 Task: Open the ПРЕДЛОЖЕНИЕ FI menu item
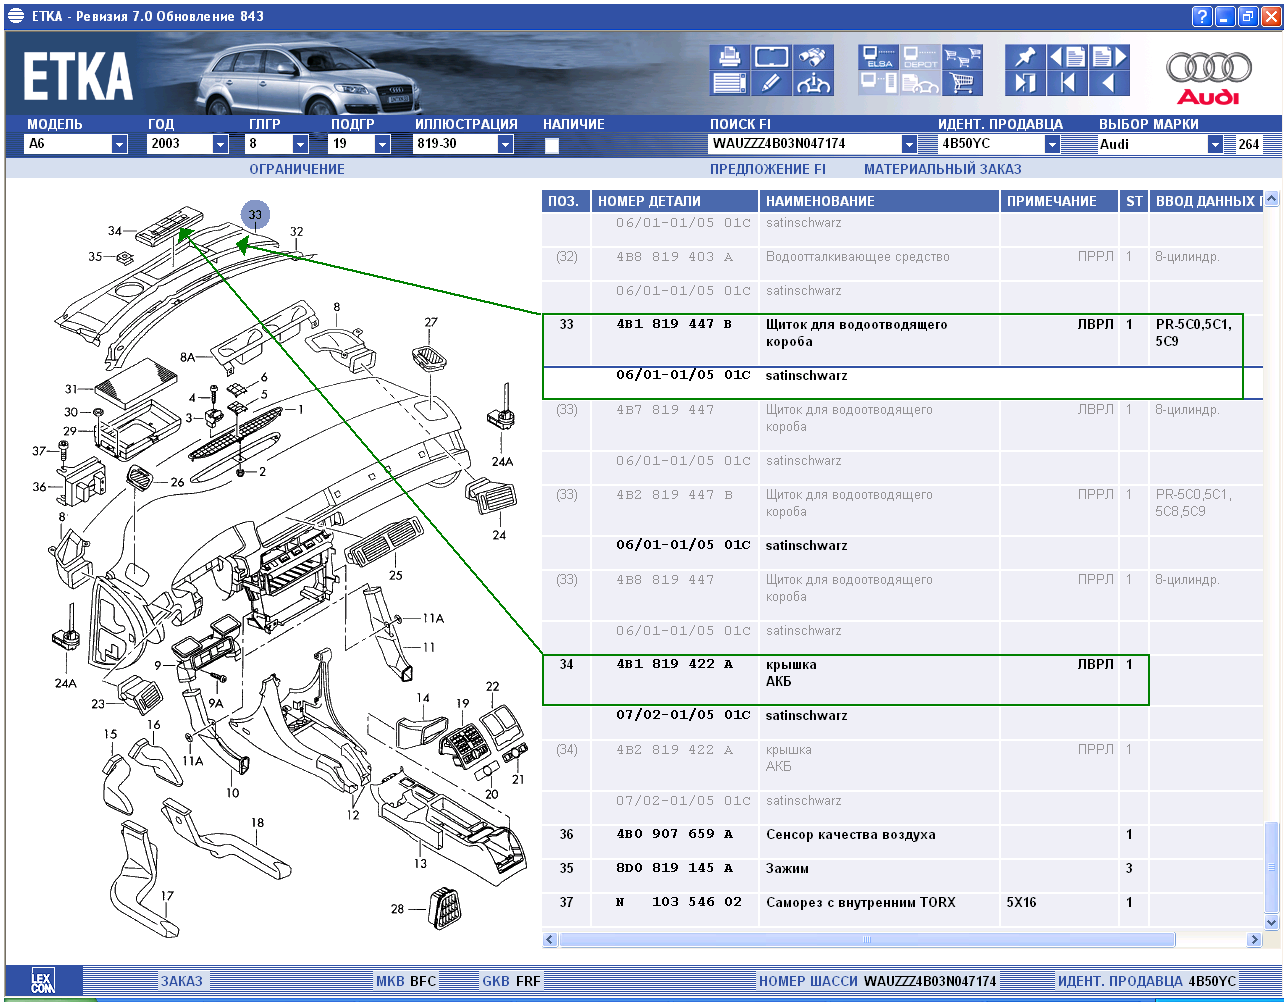[768, 170]
